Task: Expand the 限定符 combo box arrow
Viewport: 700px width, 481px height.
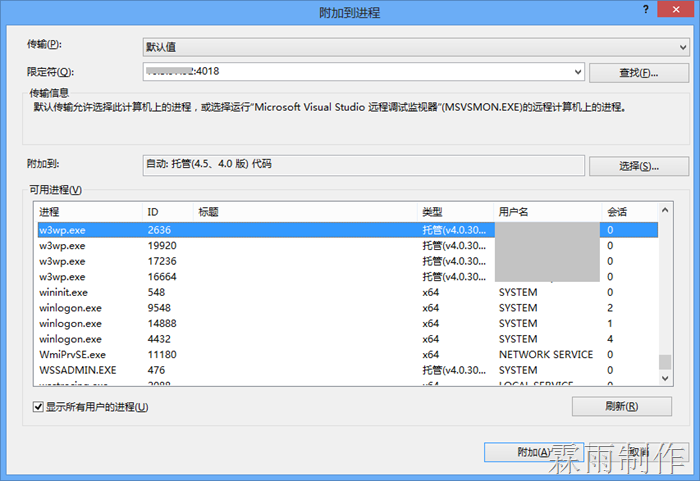Action: pyautogui.click(x=578, y=72)
